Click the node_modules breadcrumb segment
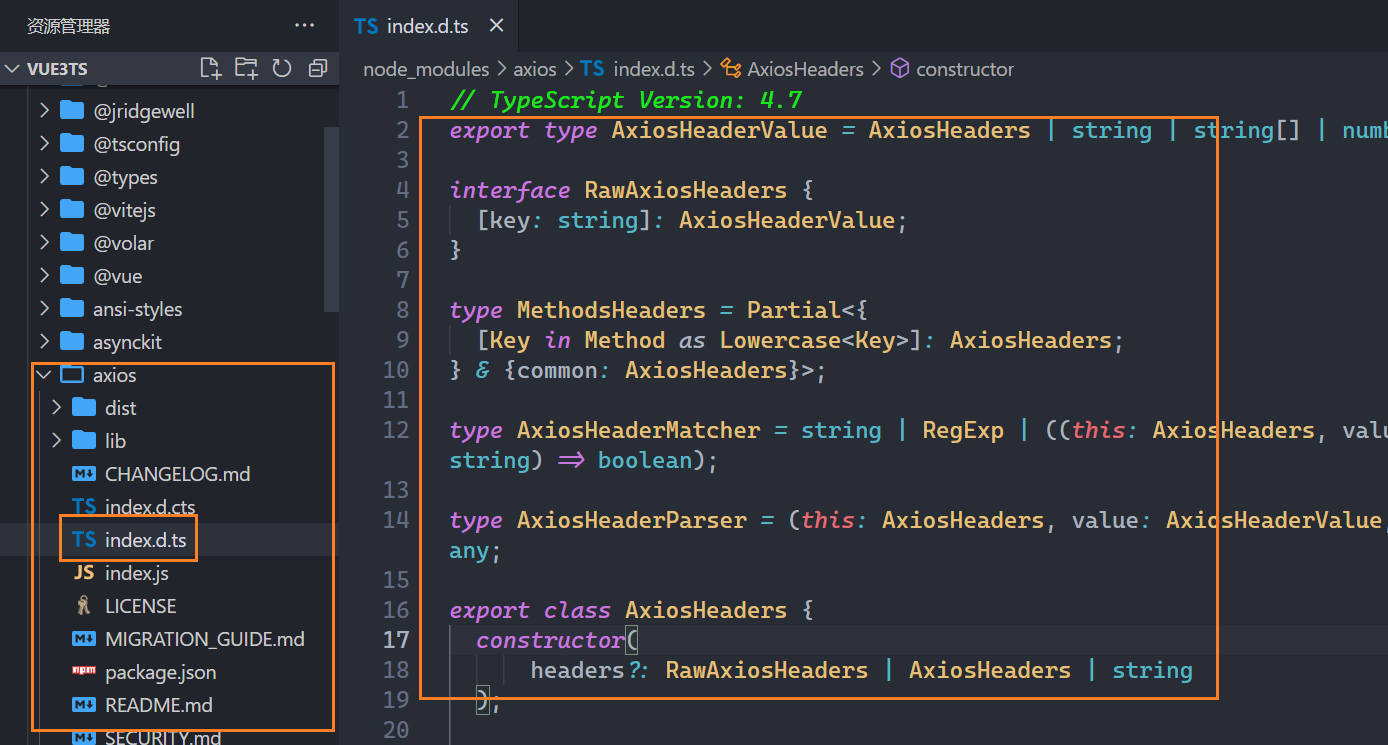 [x=426, y=69]
